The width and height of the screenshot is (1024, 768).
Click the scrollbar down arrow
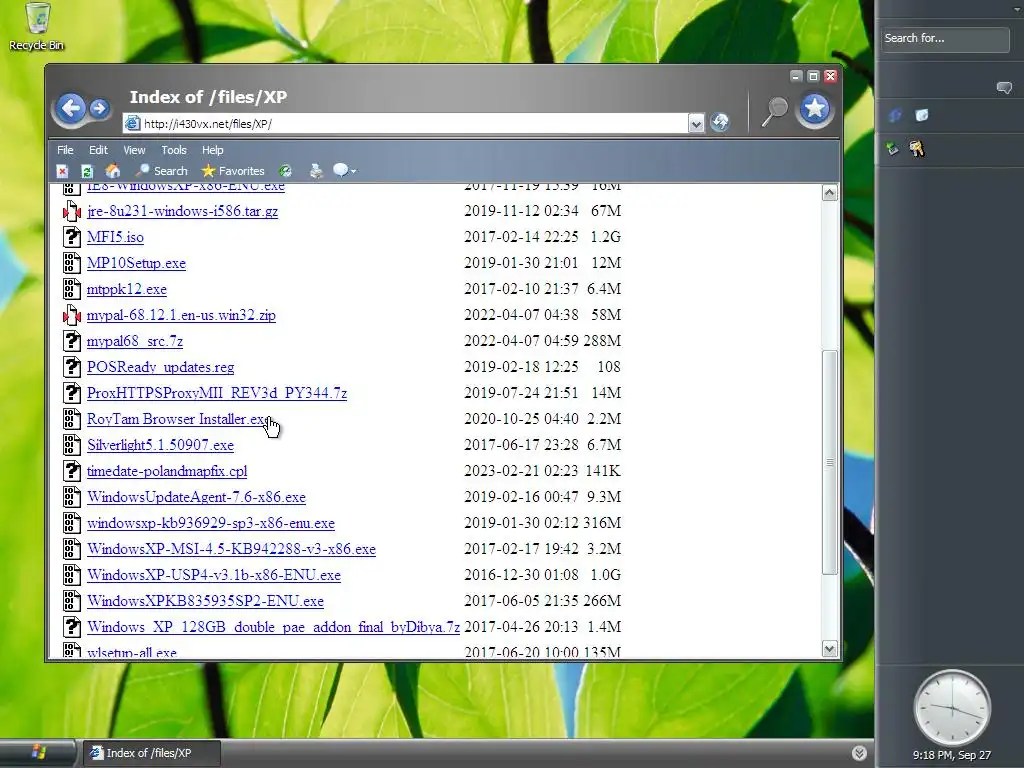pos(829,648)
